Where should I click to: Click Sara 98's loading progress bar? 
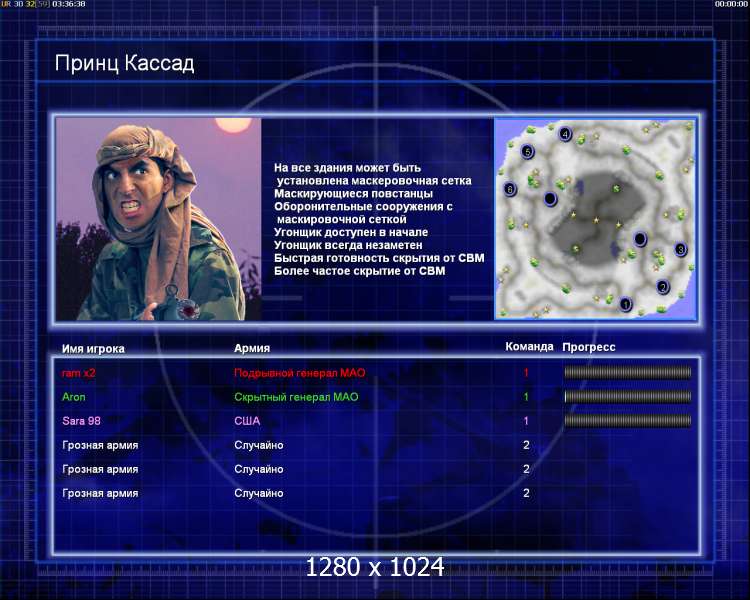click(628, 421)
